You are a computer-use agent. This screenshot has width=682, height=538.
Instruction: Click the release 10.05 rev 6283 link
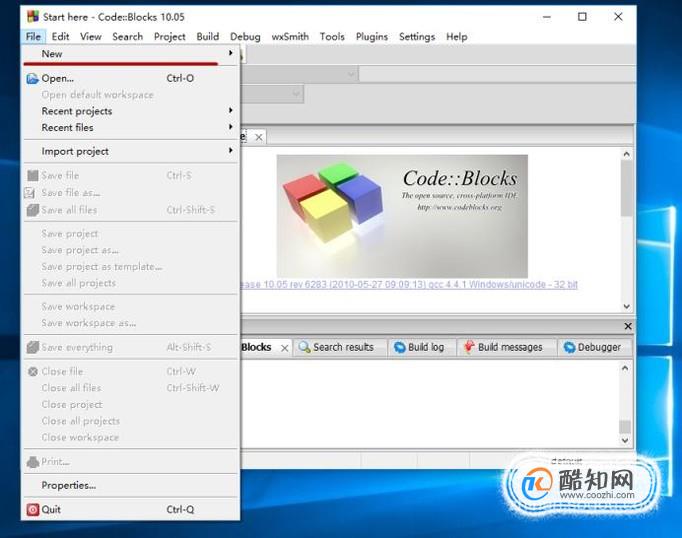tap(409, 284)
